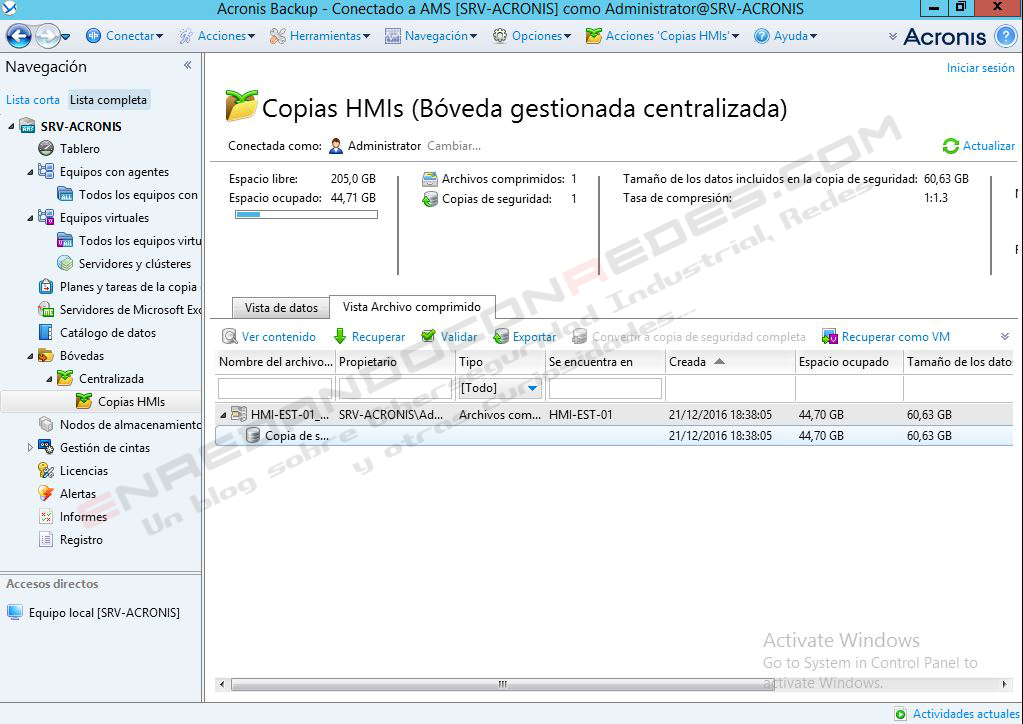
Task: Click the Nombre del archivo filter field
Action: 274,388
